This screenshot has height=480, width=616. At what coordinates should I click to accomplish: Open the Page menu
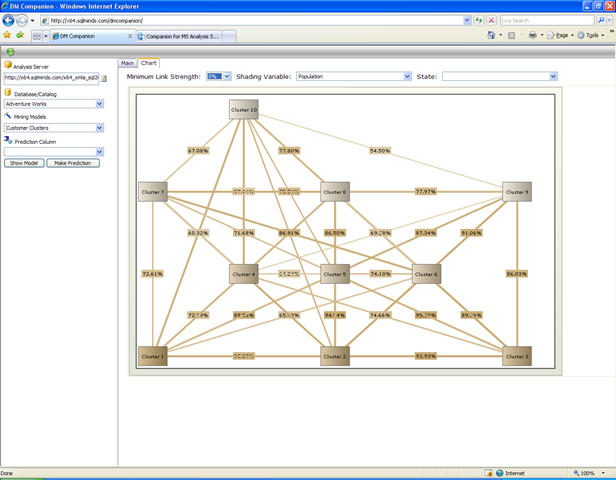[561, 35]
